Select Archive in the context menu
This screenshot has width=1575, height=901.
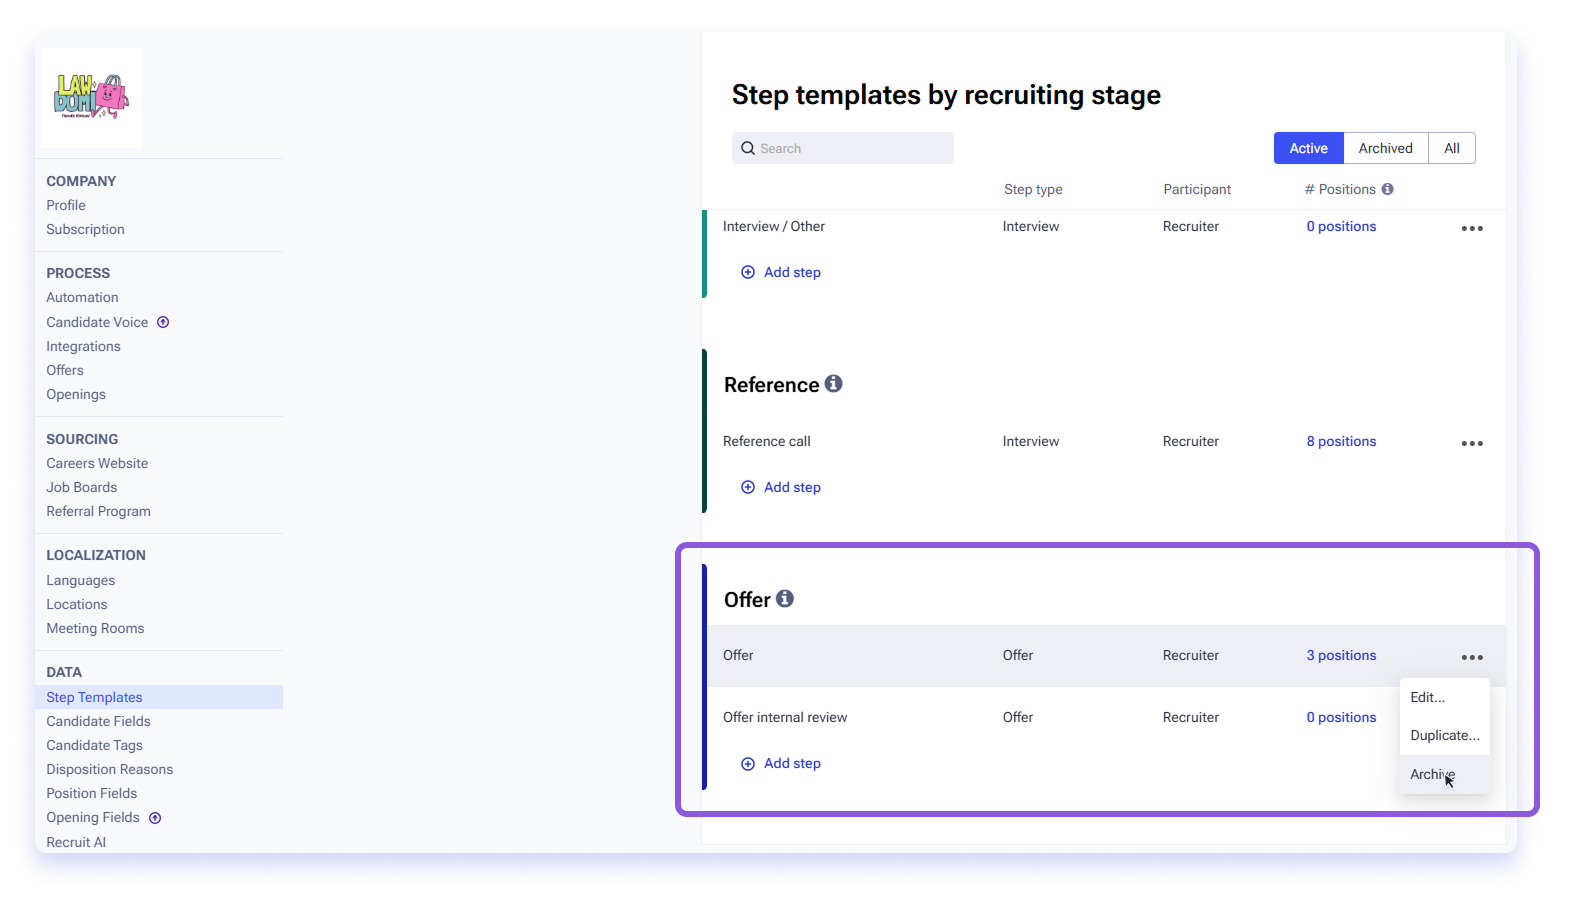1445,774
